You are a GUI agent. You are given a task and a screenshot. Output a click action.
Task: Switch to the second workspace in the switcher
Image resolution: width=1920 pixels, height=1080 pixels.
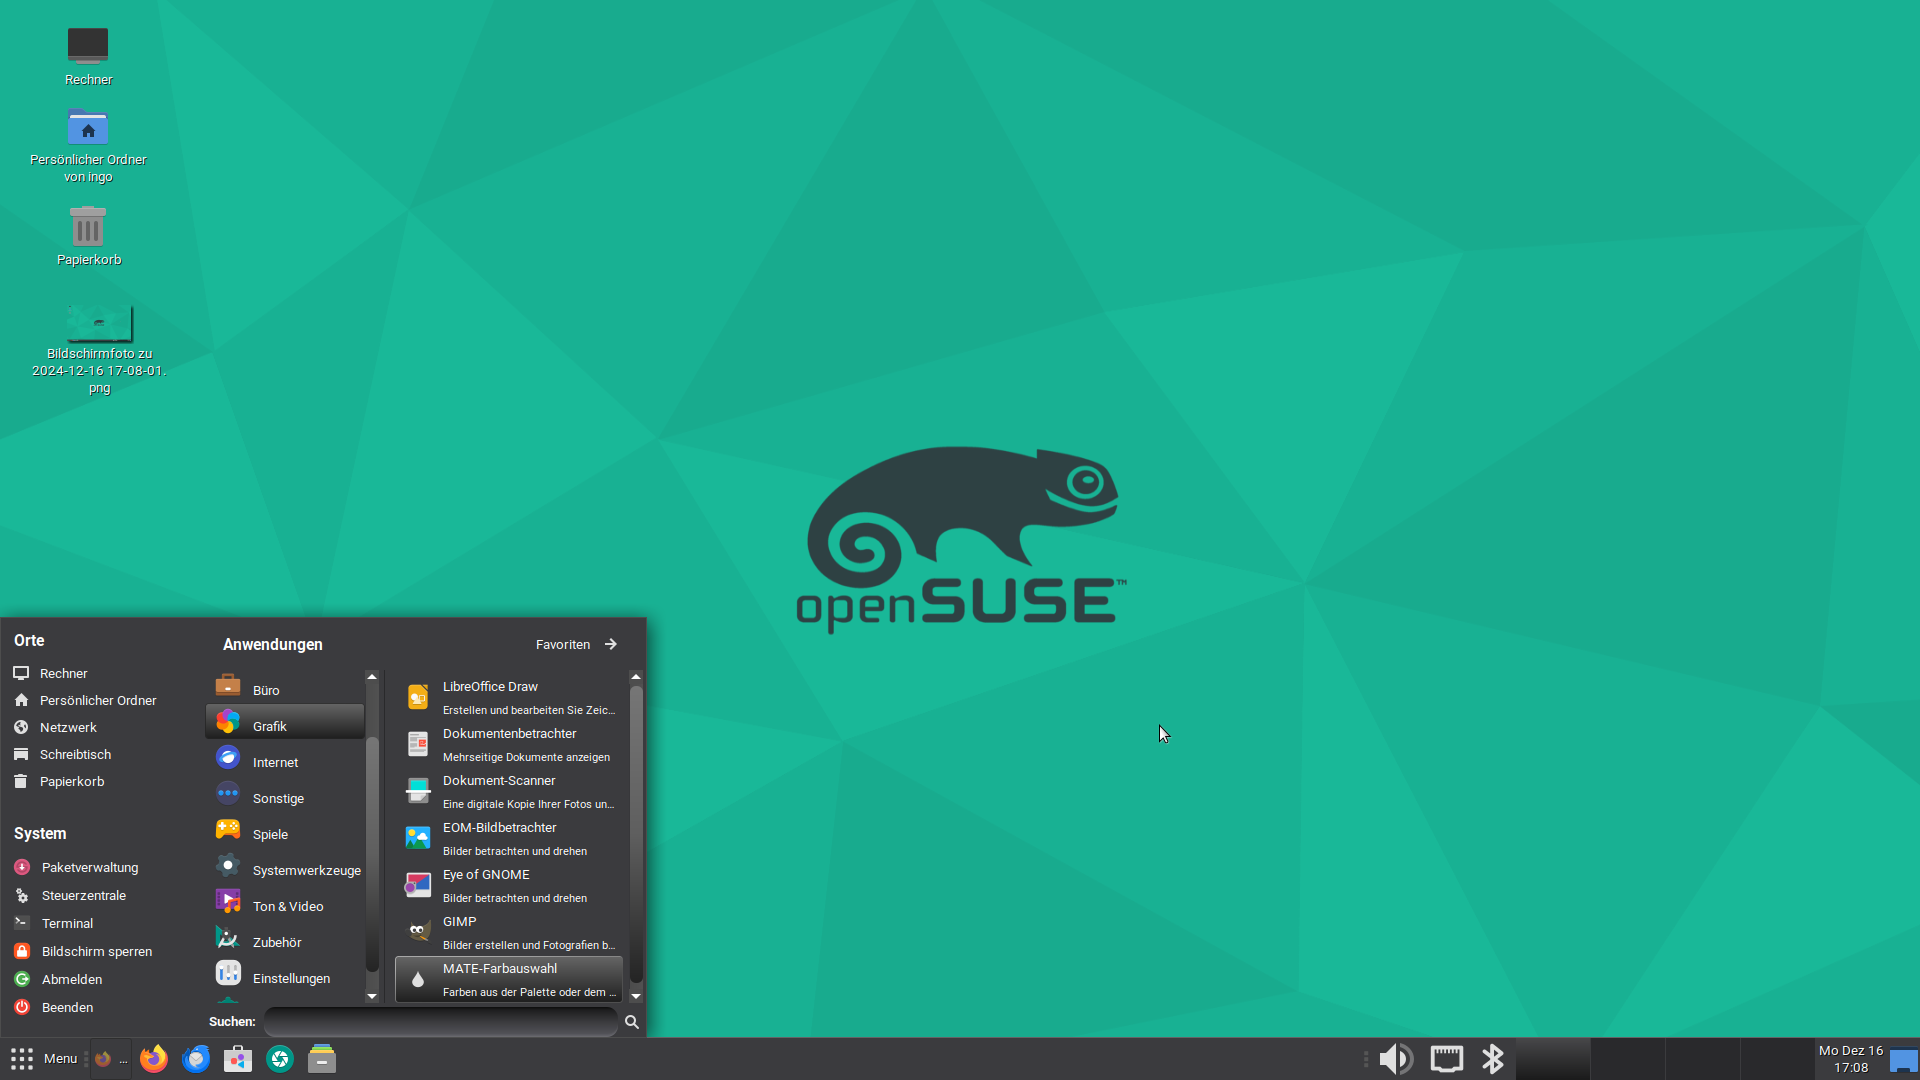pyautogui.click(x=1628, y=1059)
